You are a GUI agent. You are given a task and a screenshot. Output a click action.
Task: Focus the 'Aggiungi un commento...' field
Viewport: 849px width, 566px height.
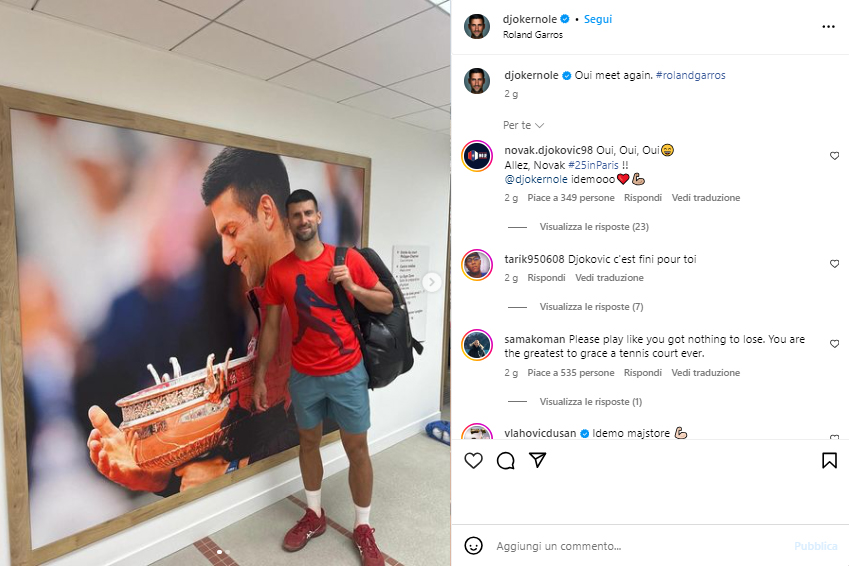639,546
